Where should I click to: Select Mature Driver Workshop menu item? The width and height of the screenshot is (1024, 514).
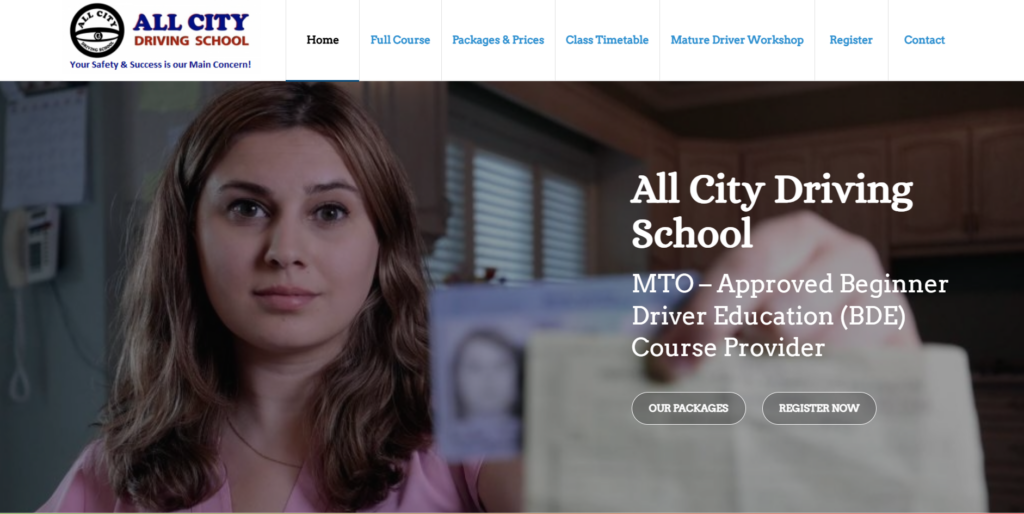[x=737, y=40]
